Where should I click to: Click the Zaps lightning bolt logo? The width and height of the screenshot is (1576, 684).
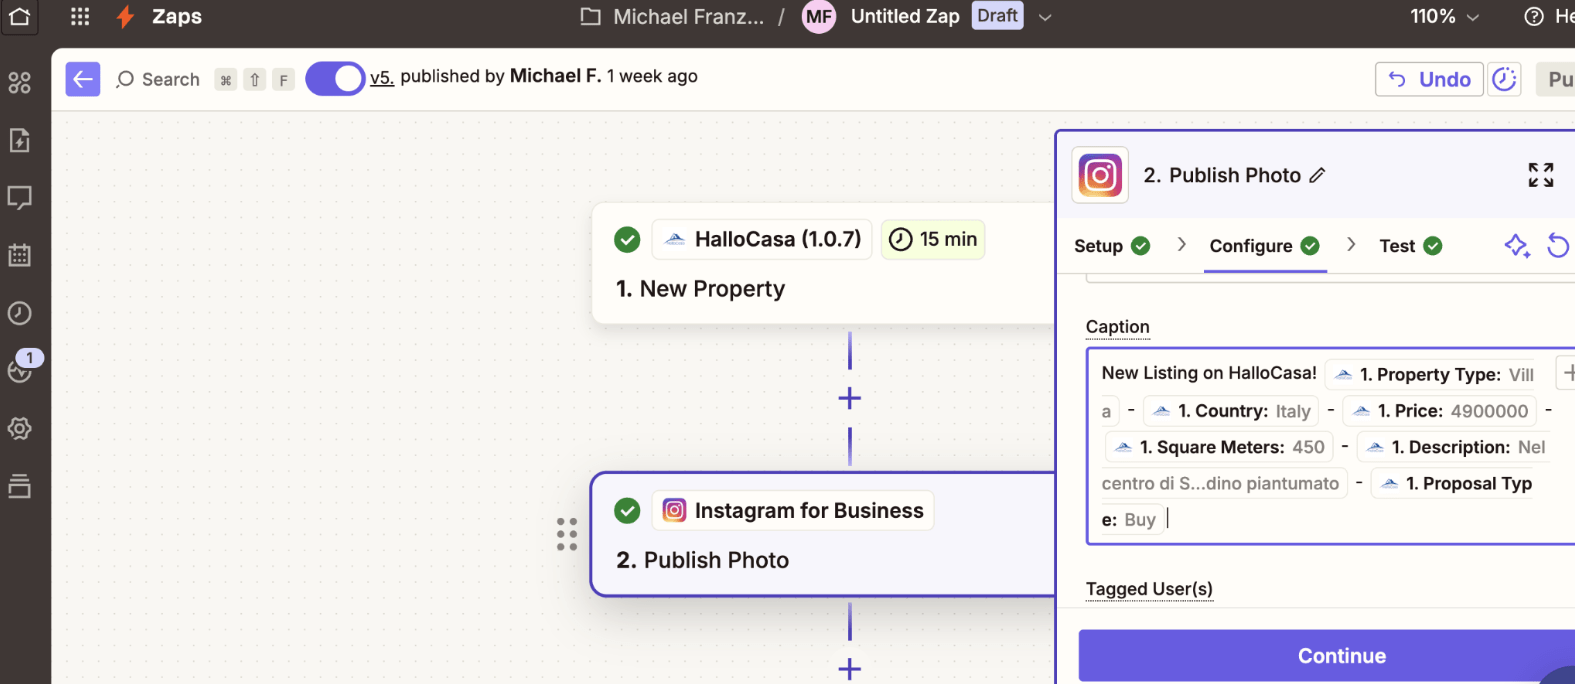[x=125, y=16]
